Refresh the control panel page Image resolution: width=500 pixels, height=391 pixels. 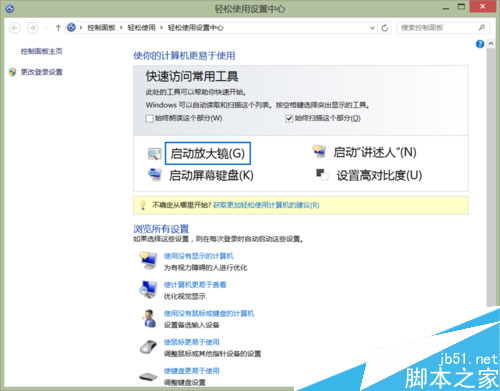pos(385,28)
